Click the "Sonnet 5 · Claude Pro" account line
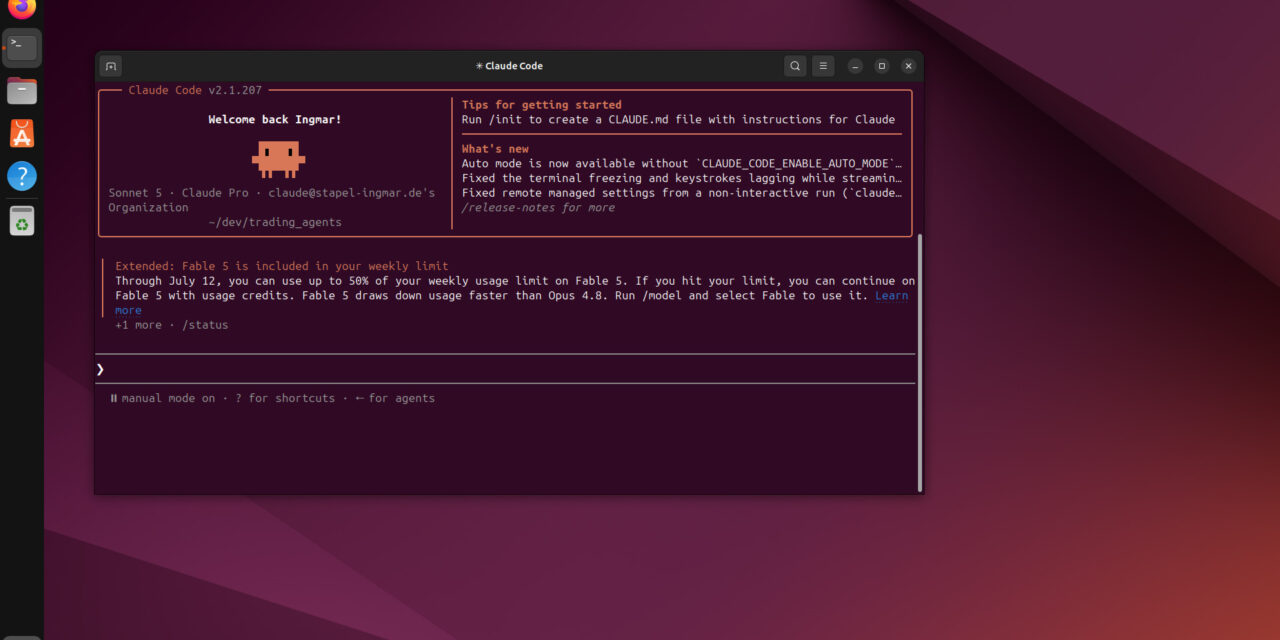 (x=272, y=193)
